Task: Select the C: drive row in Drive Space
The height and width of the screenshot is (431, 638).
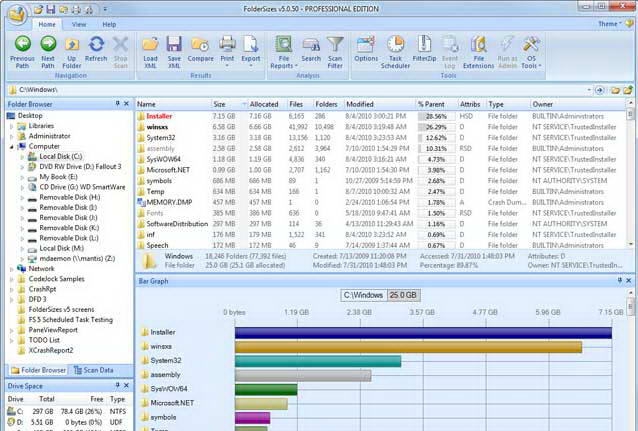Action: click(67, 411)
